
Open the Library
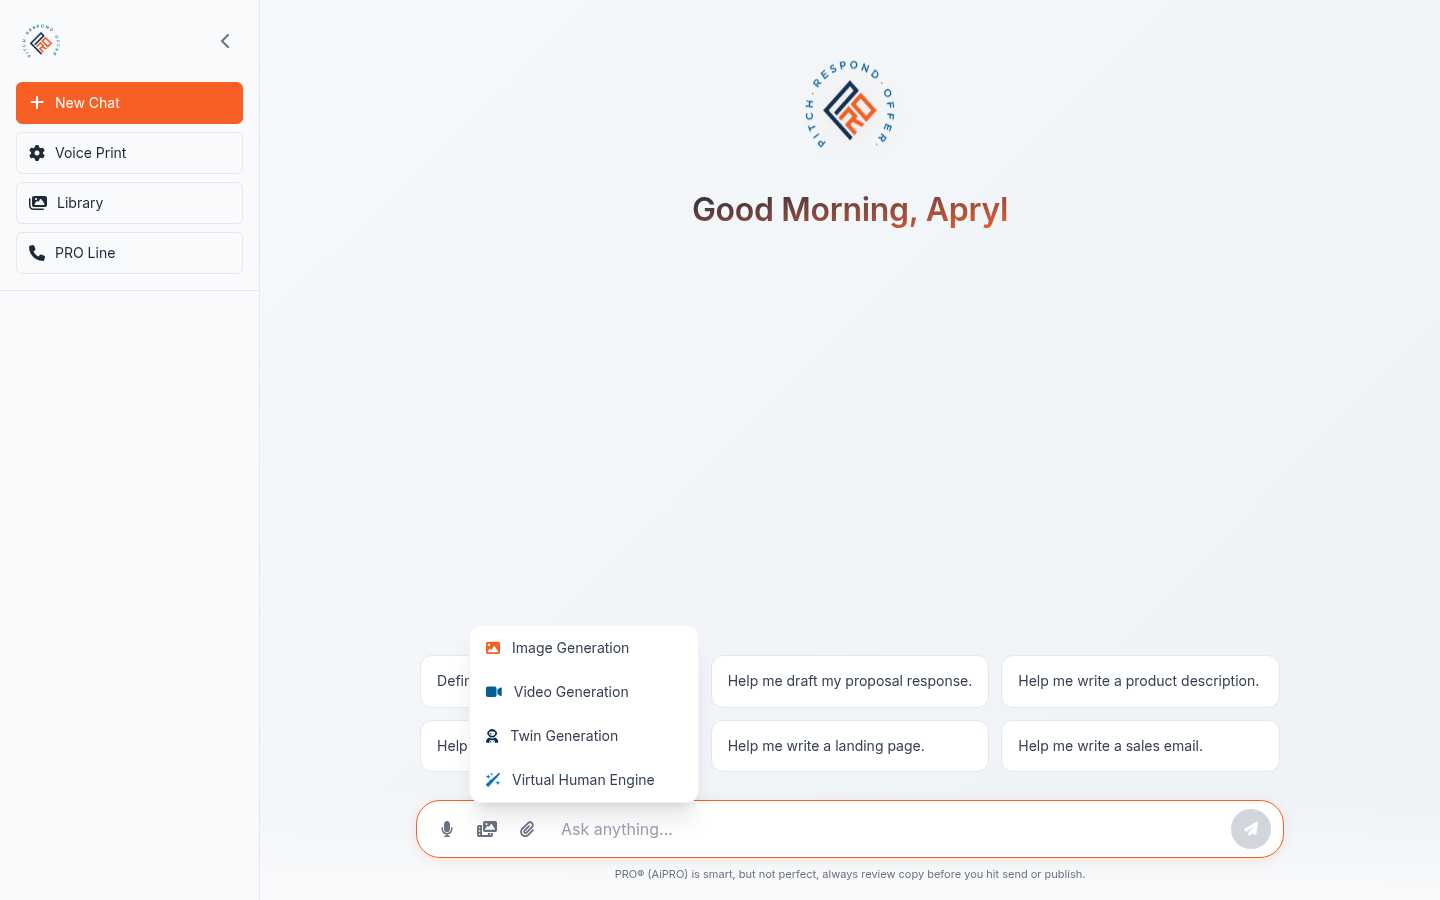(x=129, y=203)
